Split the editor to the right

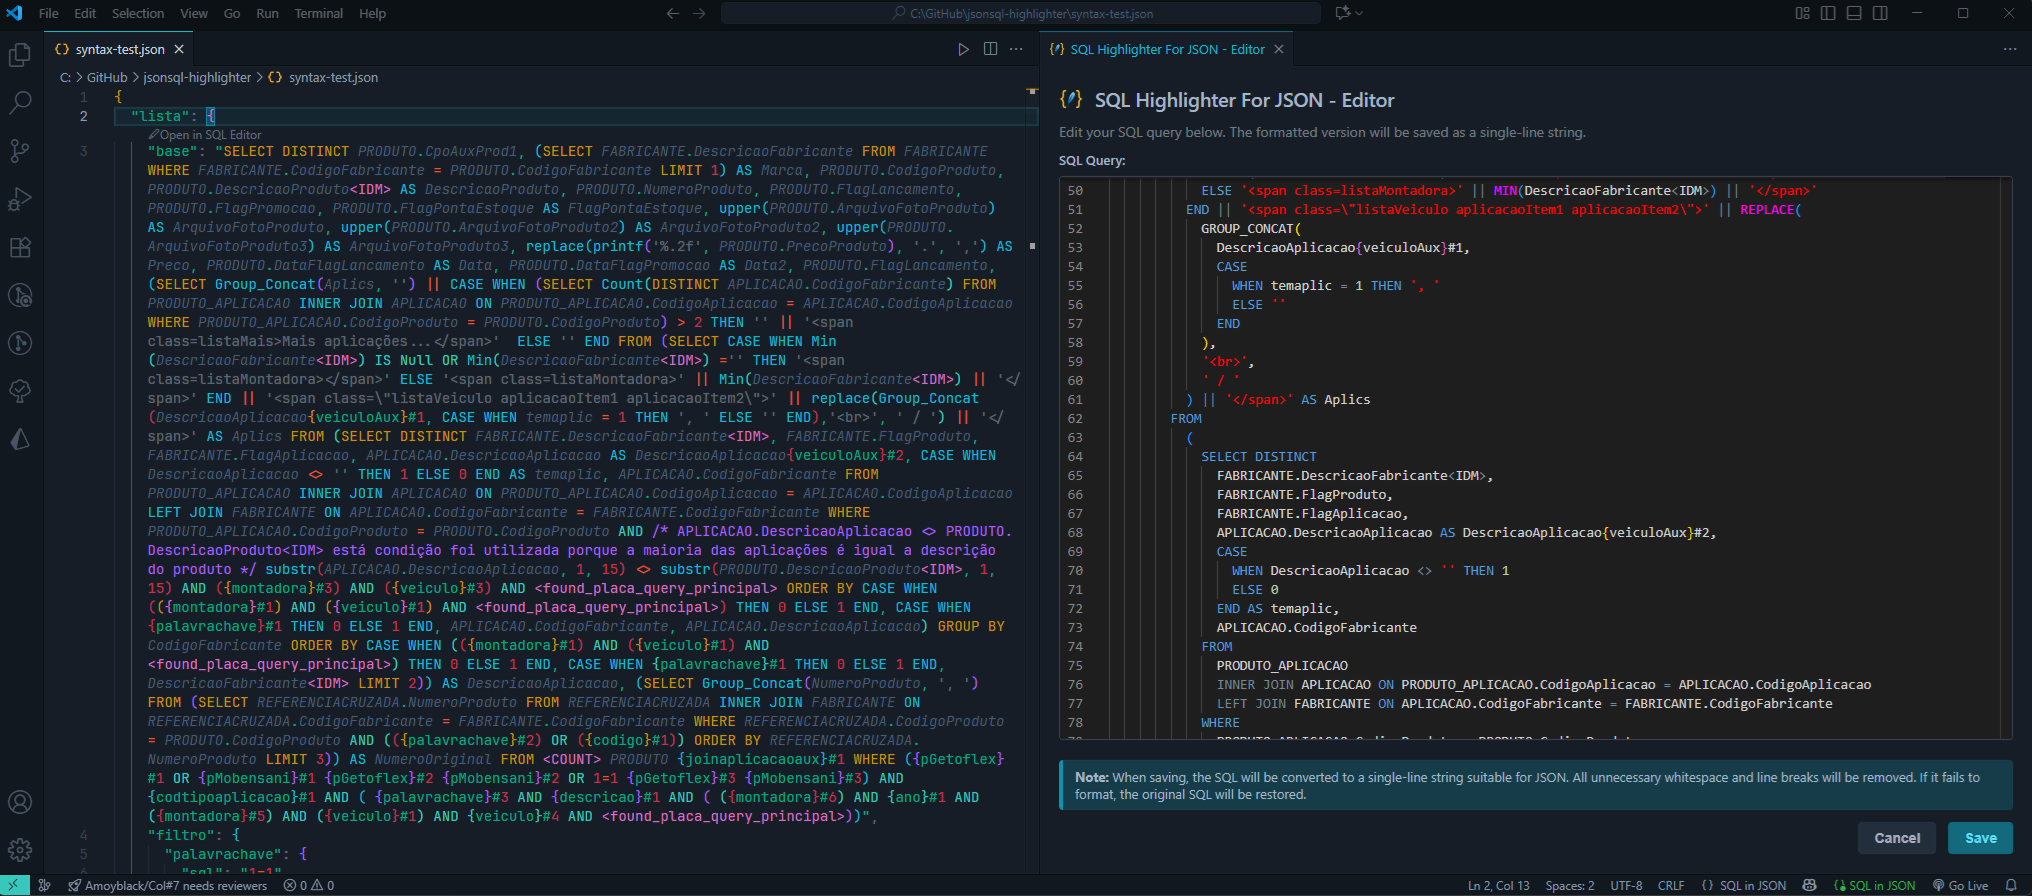990,49
